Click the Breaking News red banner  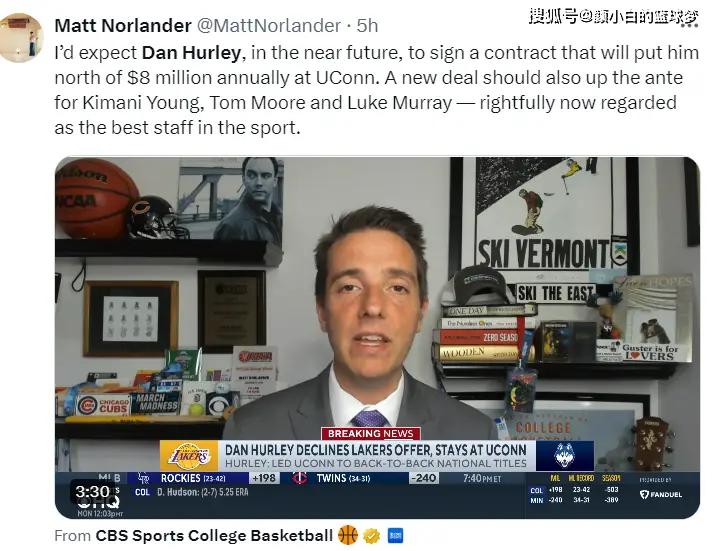371,434
